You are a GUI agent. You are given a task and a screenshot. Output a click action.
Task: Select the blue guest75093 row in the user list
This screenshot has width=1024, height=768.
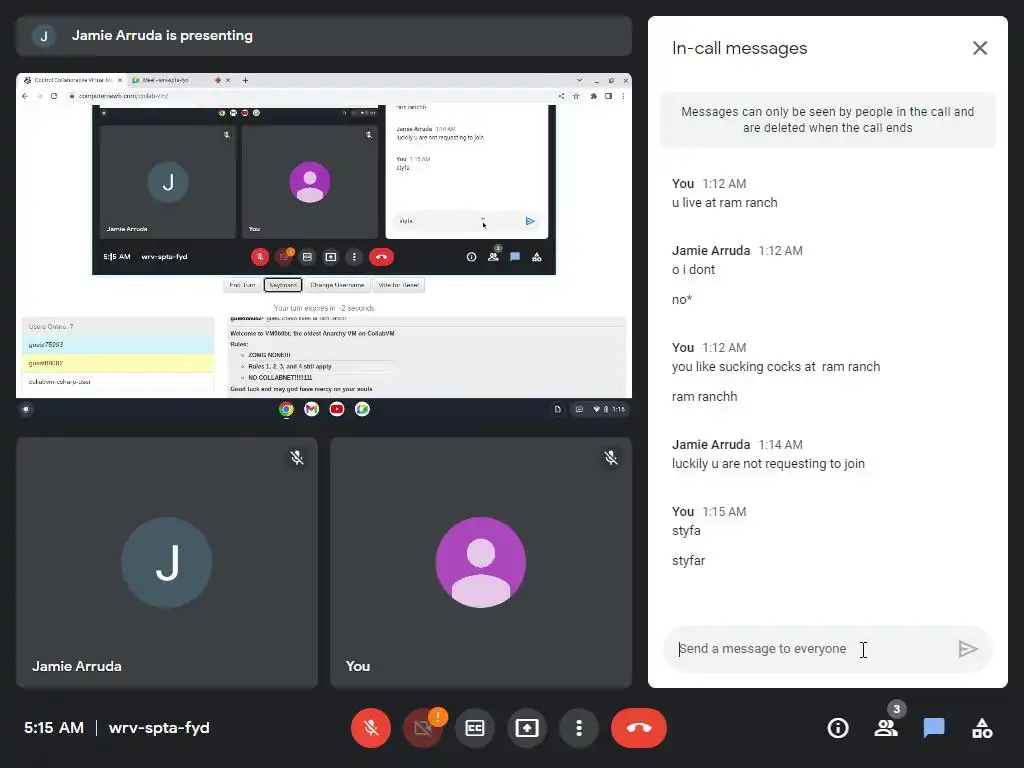(x=118, y=344)
